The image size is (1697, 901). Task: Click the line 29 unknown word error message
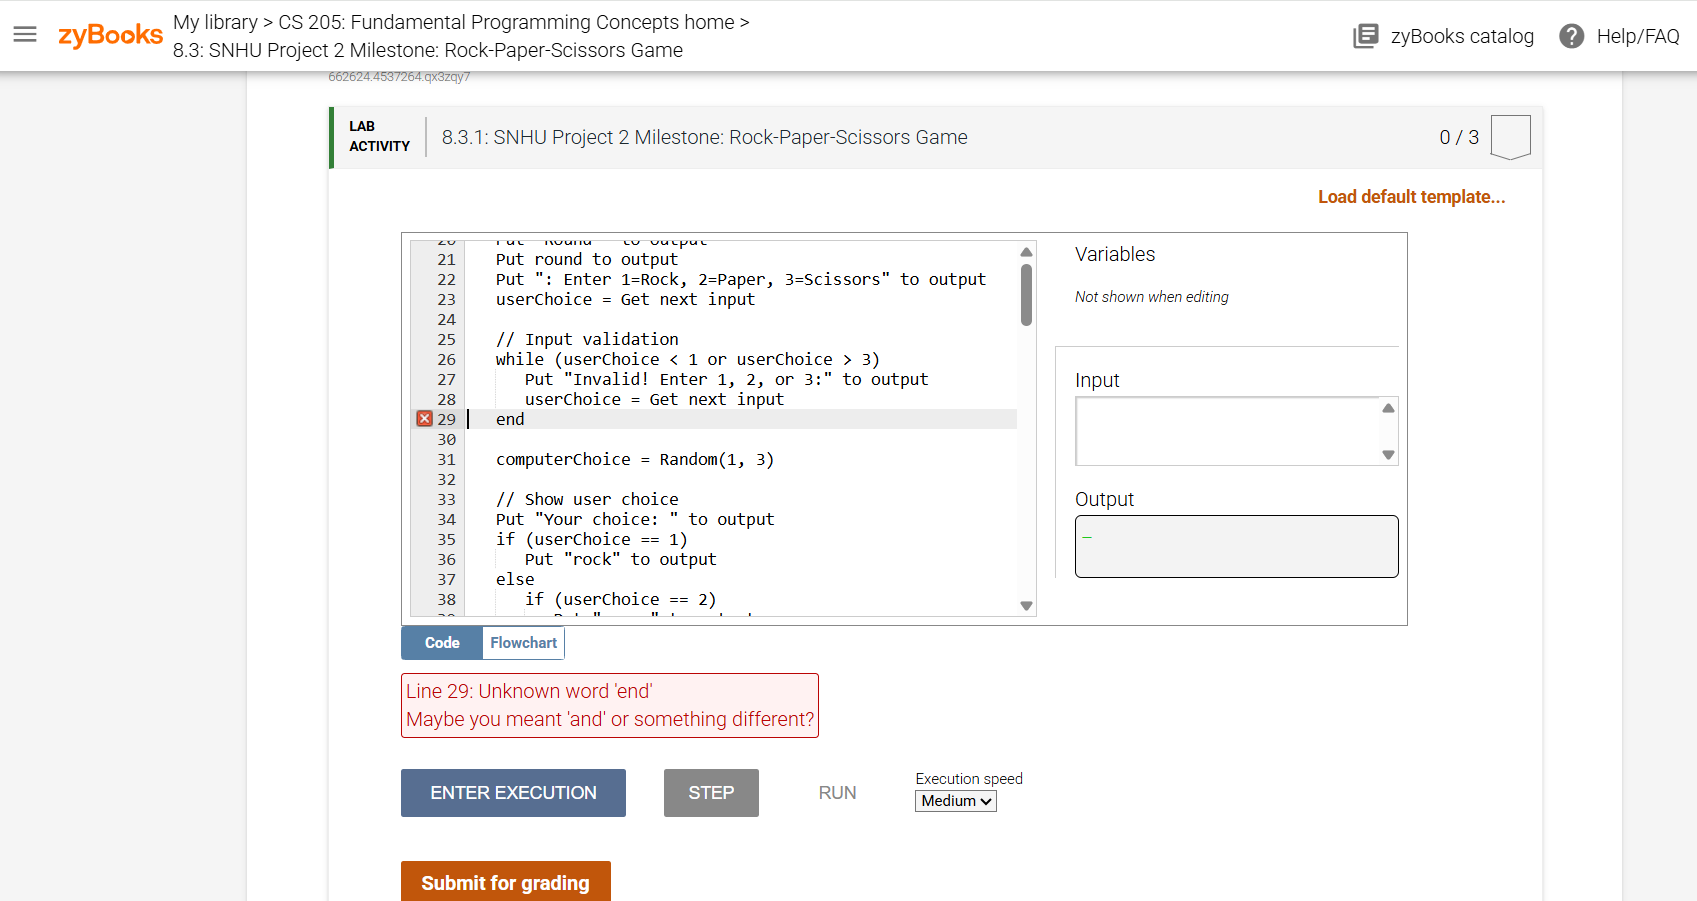coord(610,705)
